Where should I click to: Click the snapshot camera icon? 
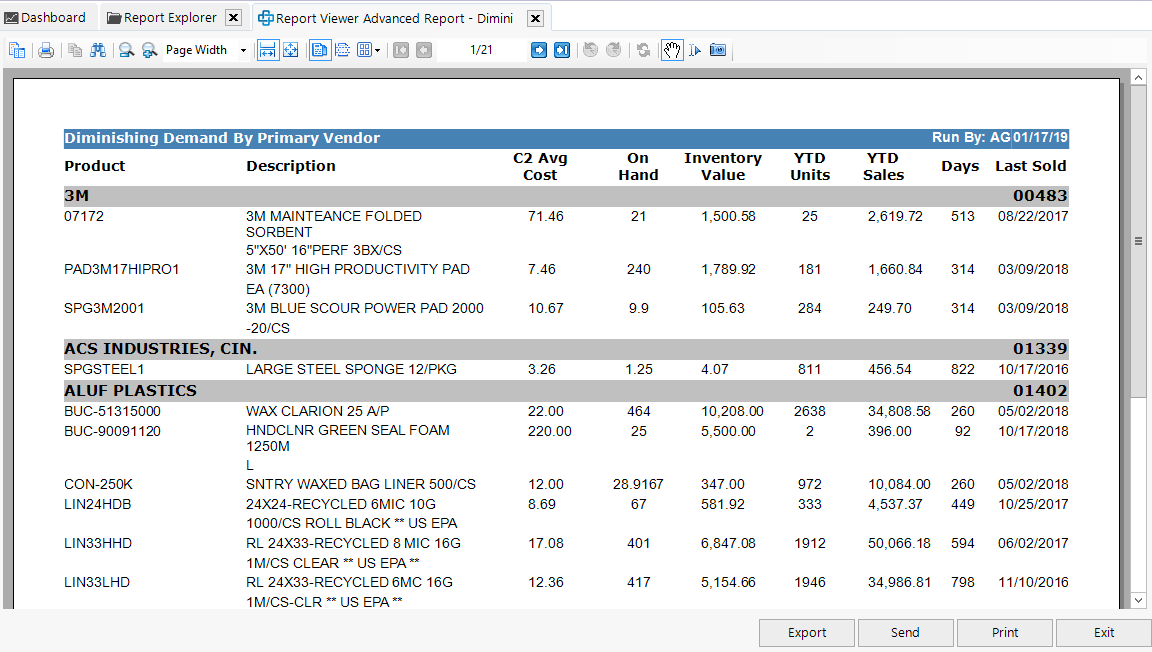(718, 49)
